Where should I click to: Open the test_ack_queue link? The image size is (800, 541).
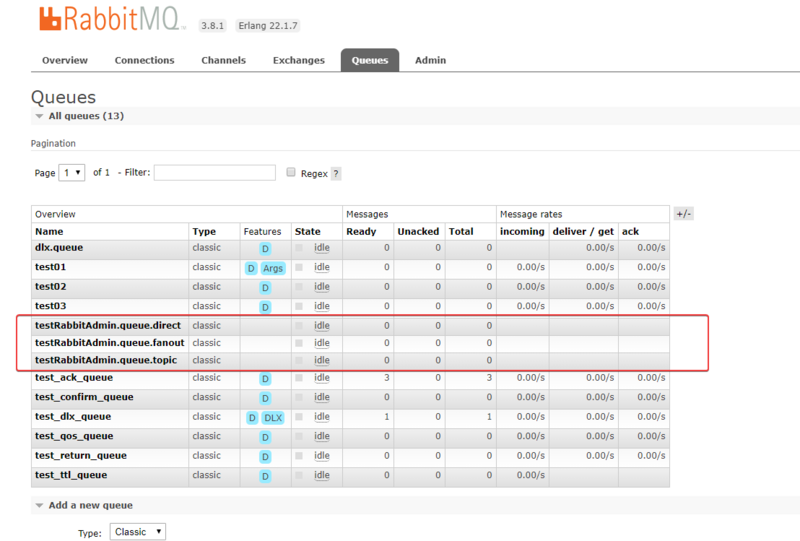(x=74, y=378)
